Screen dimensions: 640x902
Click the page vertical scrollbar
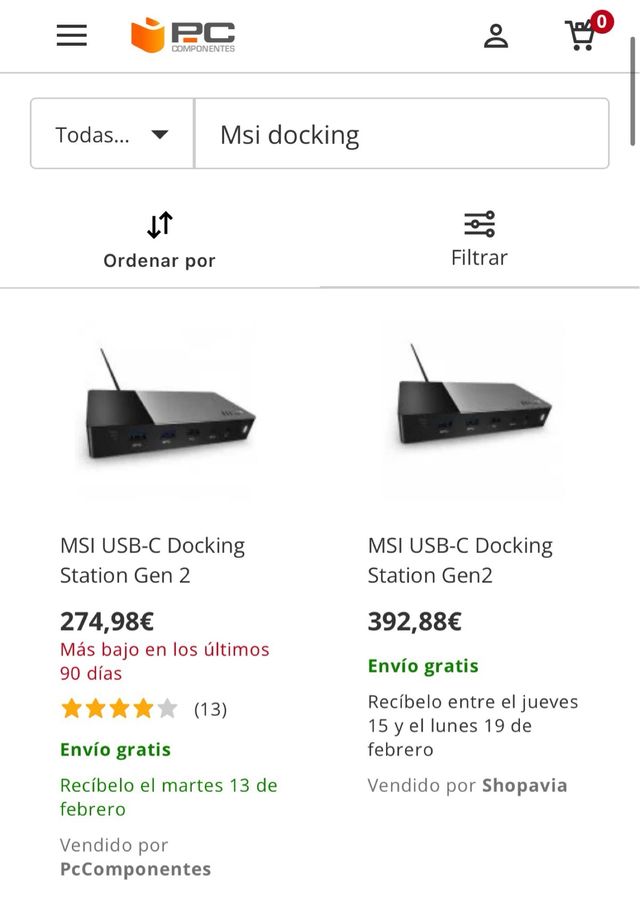point(633,90)
